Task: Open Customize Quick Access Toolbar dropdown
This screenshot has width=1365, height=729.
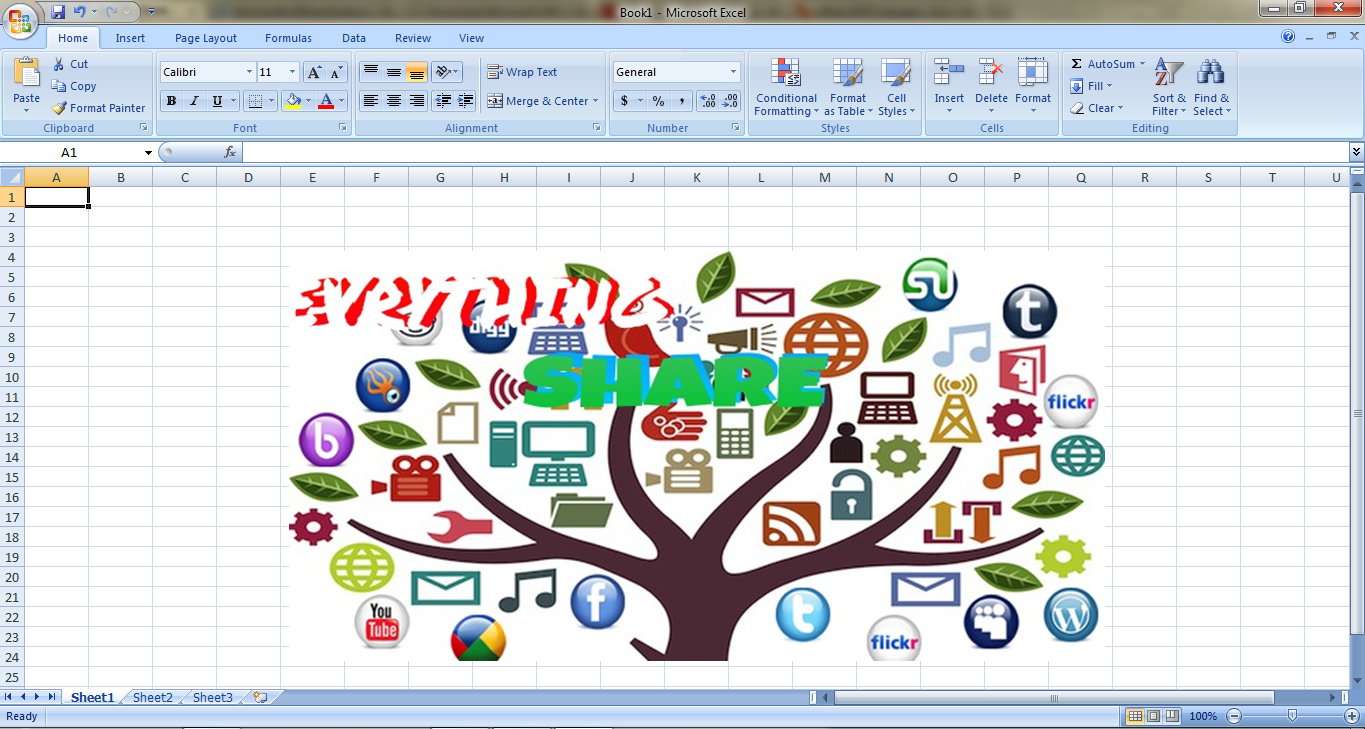Action: (151, 12)
